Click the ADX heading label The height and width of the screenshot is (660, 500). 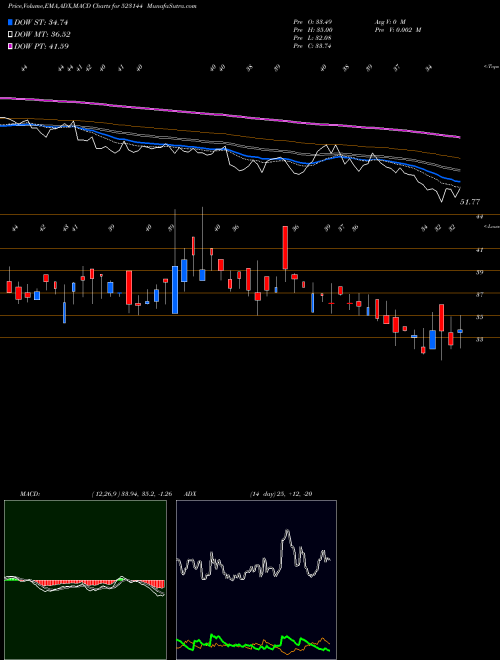coord(191,494)
